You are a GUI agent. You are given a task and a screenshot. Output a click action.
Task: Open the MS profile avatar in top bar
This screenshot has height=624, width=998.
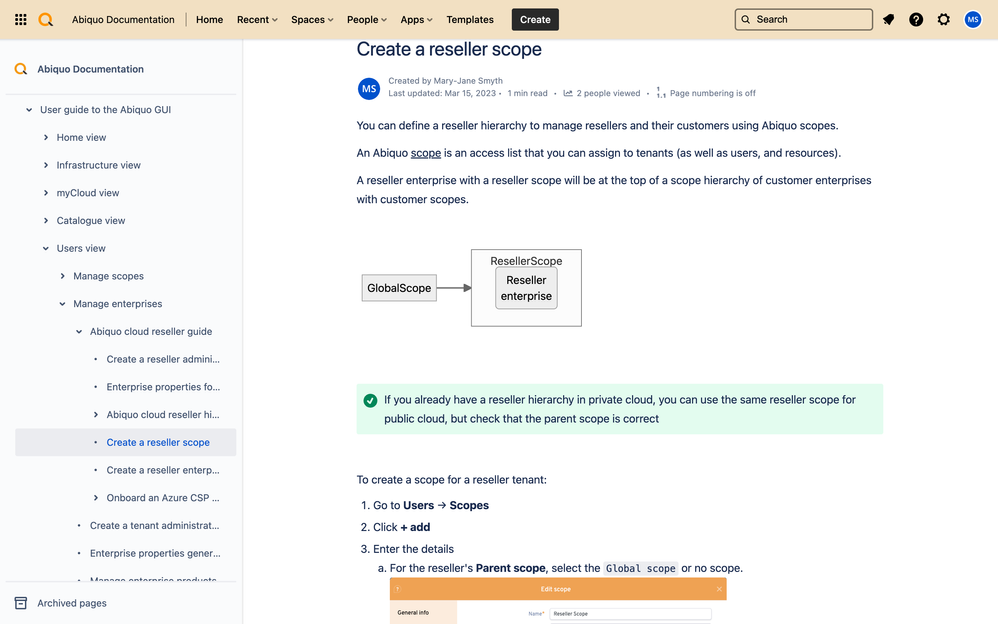pos(973,20)
